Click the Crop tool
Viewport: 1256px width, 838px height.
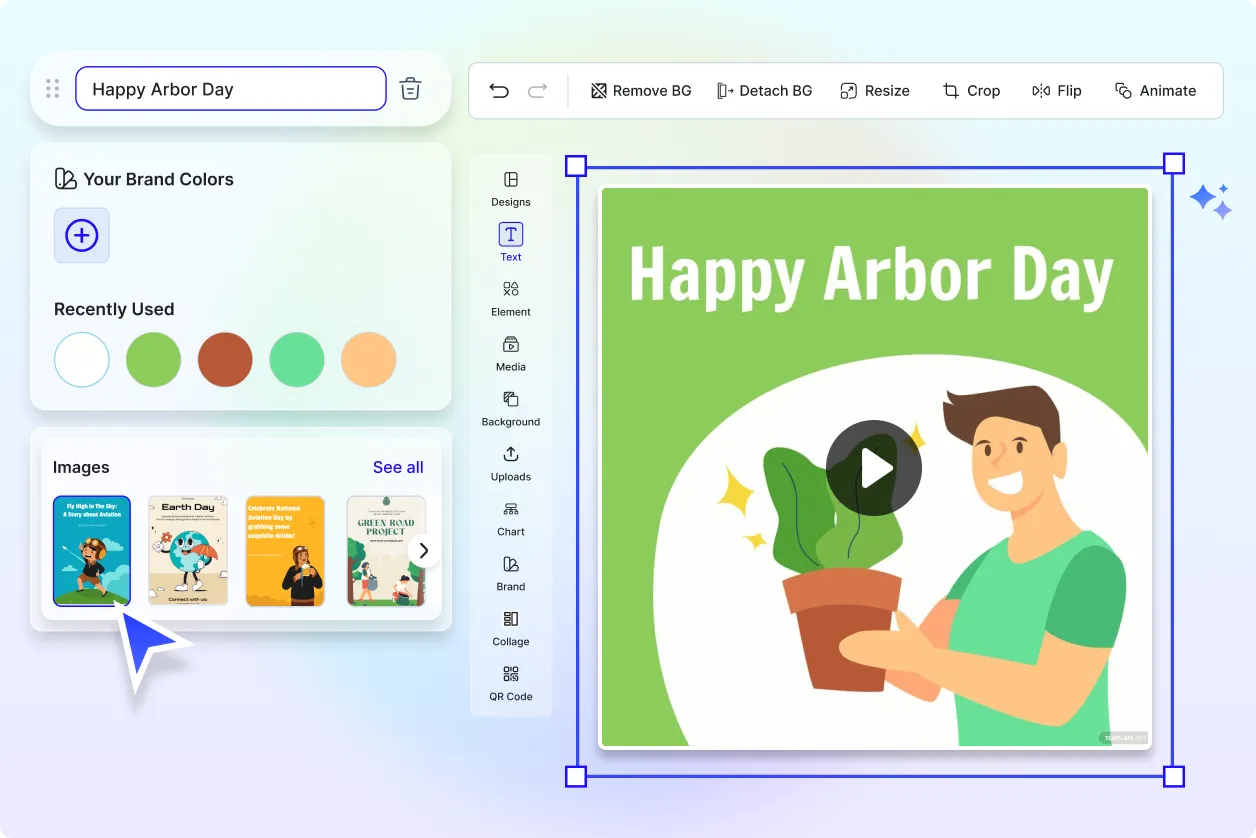[971, 90]
